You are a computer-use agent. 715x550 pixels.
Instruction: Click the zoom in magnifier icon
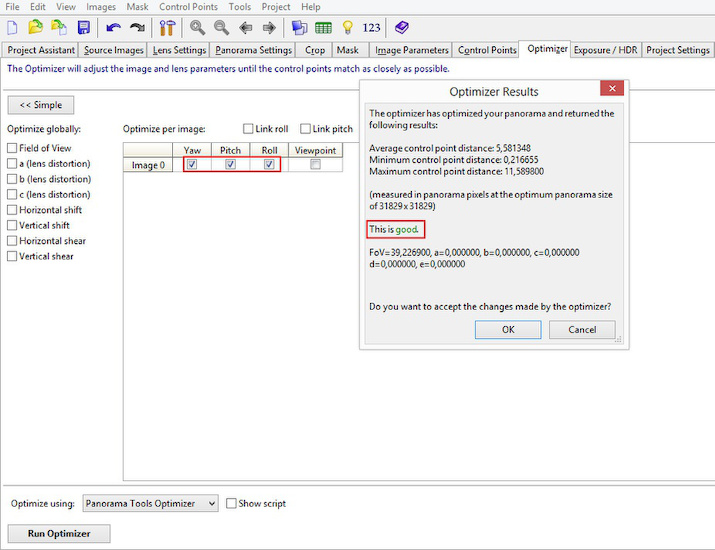(x=197, y=27)
